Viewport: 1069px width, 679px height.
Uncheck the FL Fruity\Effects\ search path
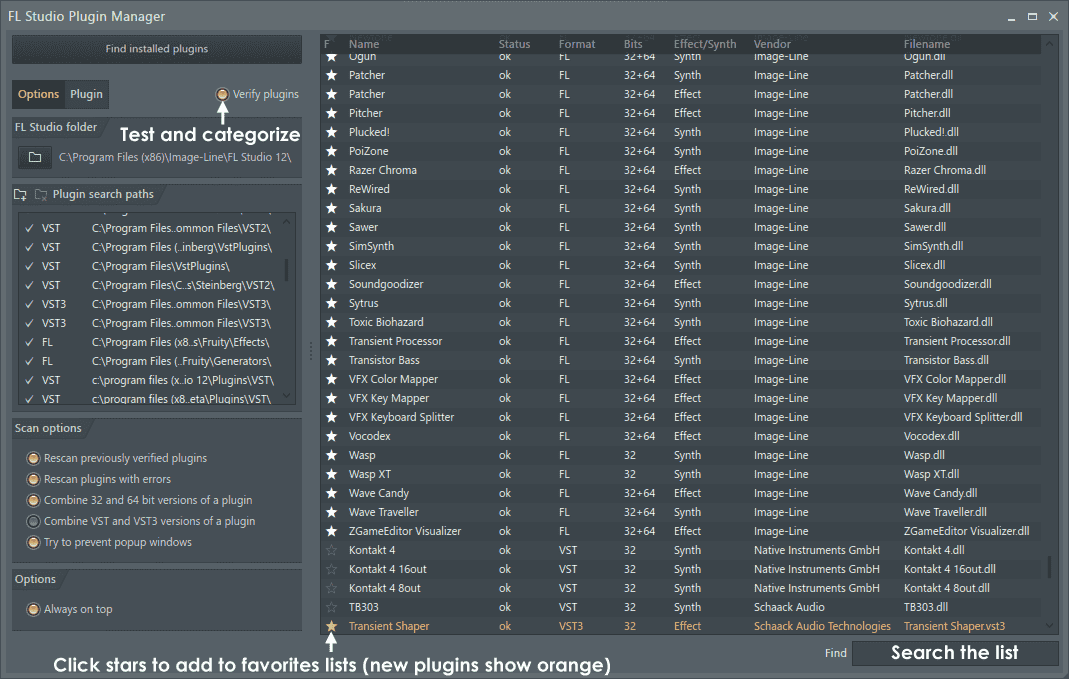pyautogui.click(x=29, y=342)
